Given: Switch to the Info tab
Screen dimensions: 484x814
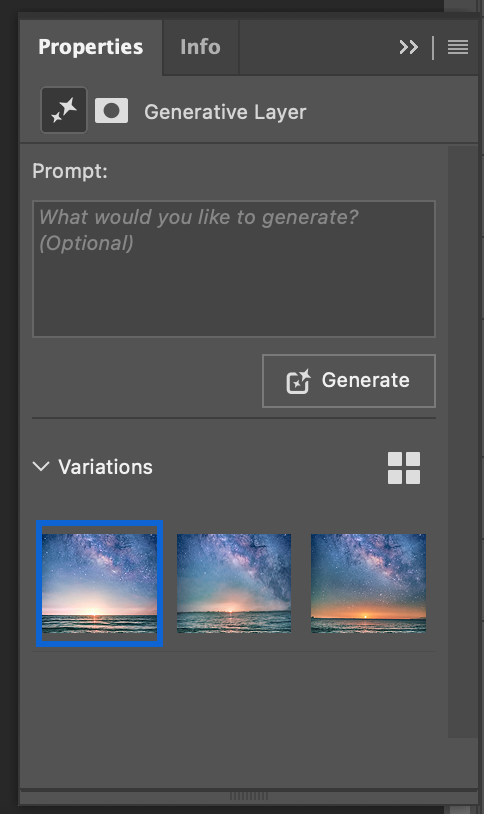Looking at the screenshot, I should point(200,47).
